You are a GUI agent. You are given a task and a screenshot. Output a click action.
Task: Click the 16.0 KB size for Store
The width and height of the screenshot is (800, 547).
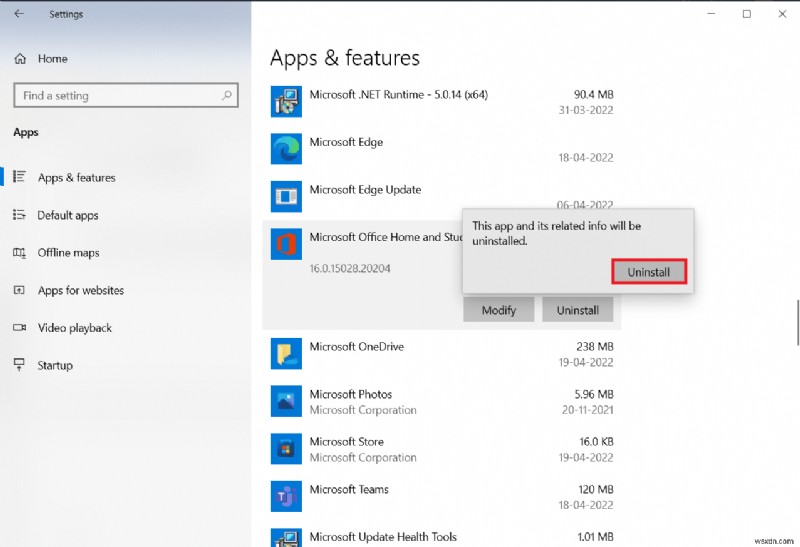tap(596, 441)
